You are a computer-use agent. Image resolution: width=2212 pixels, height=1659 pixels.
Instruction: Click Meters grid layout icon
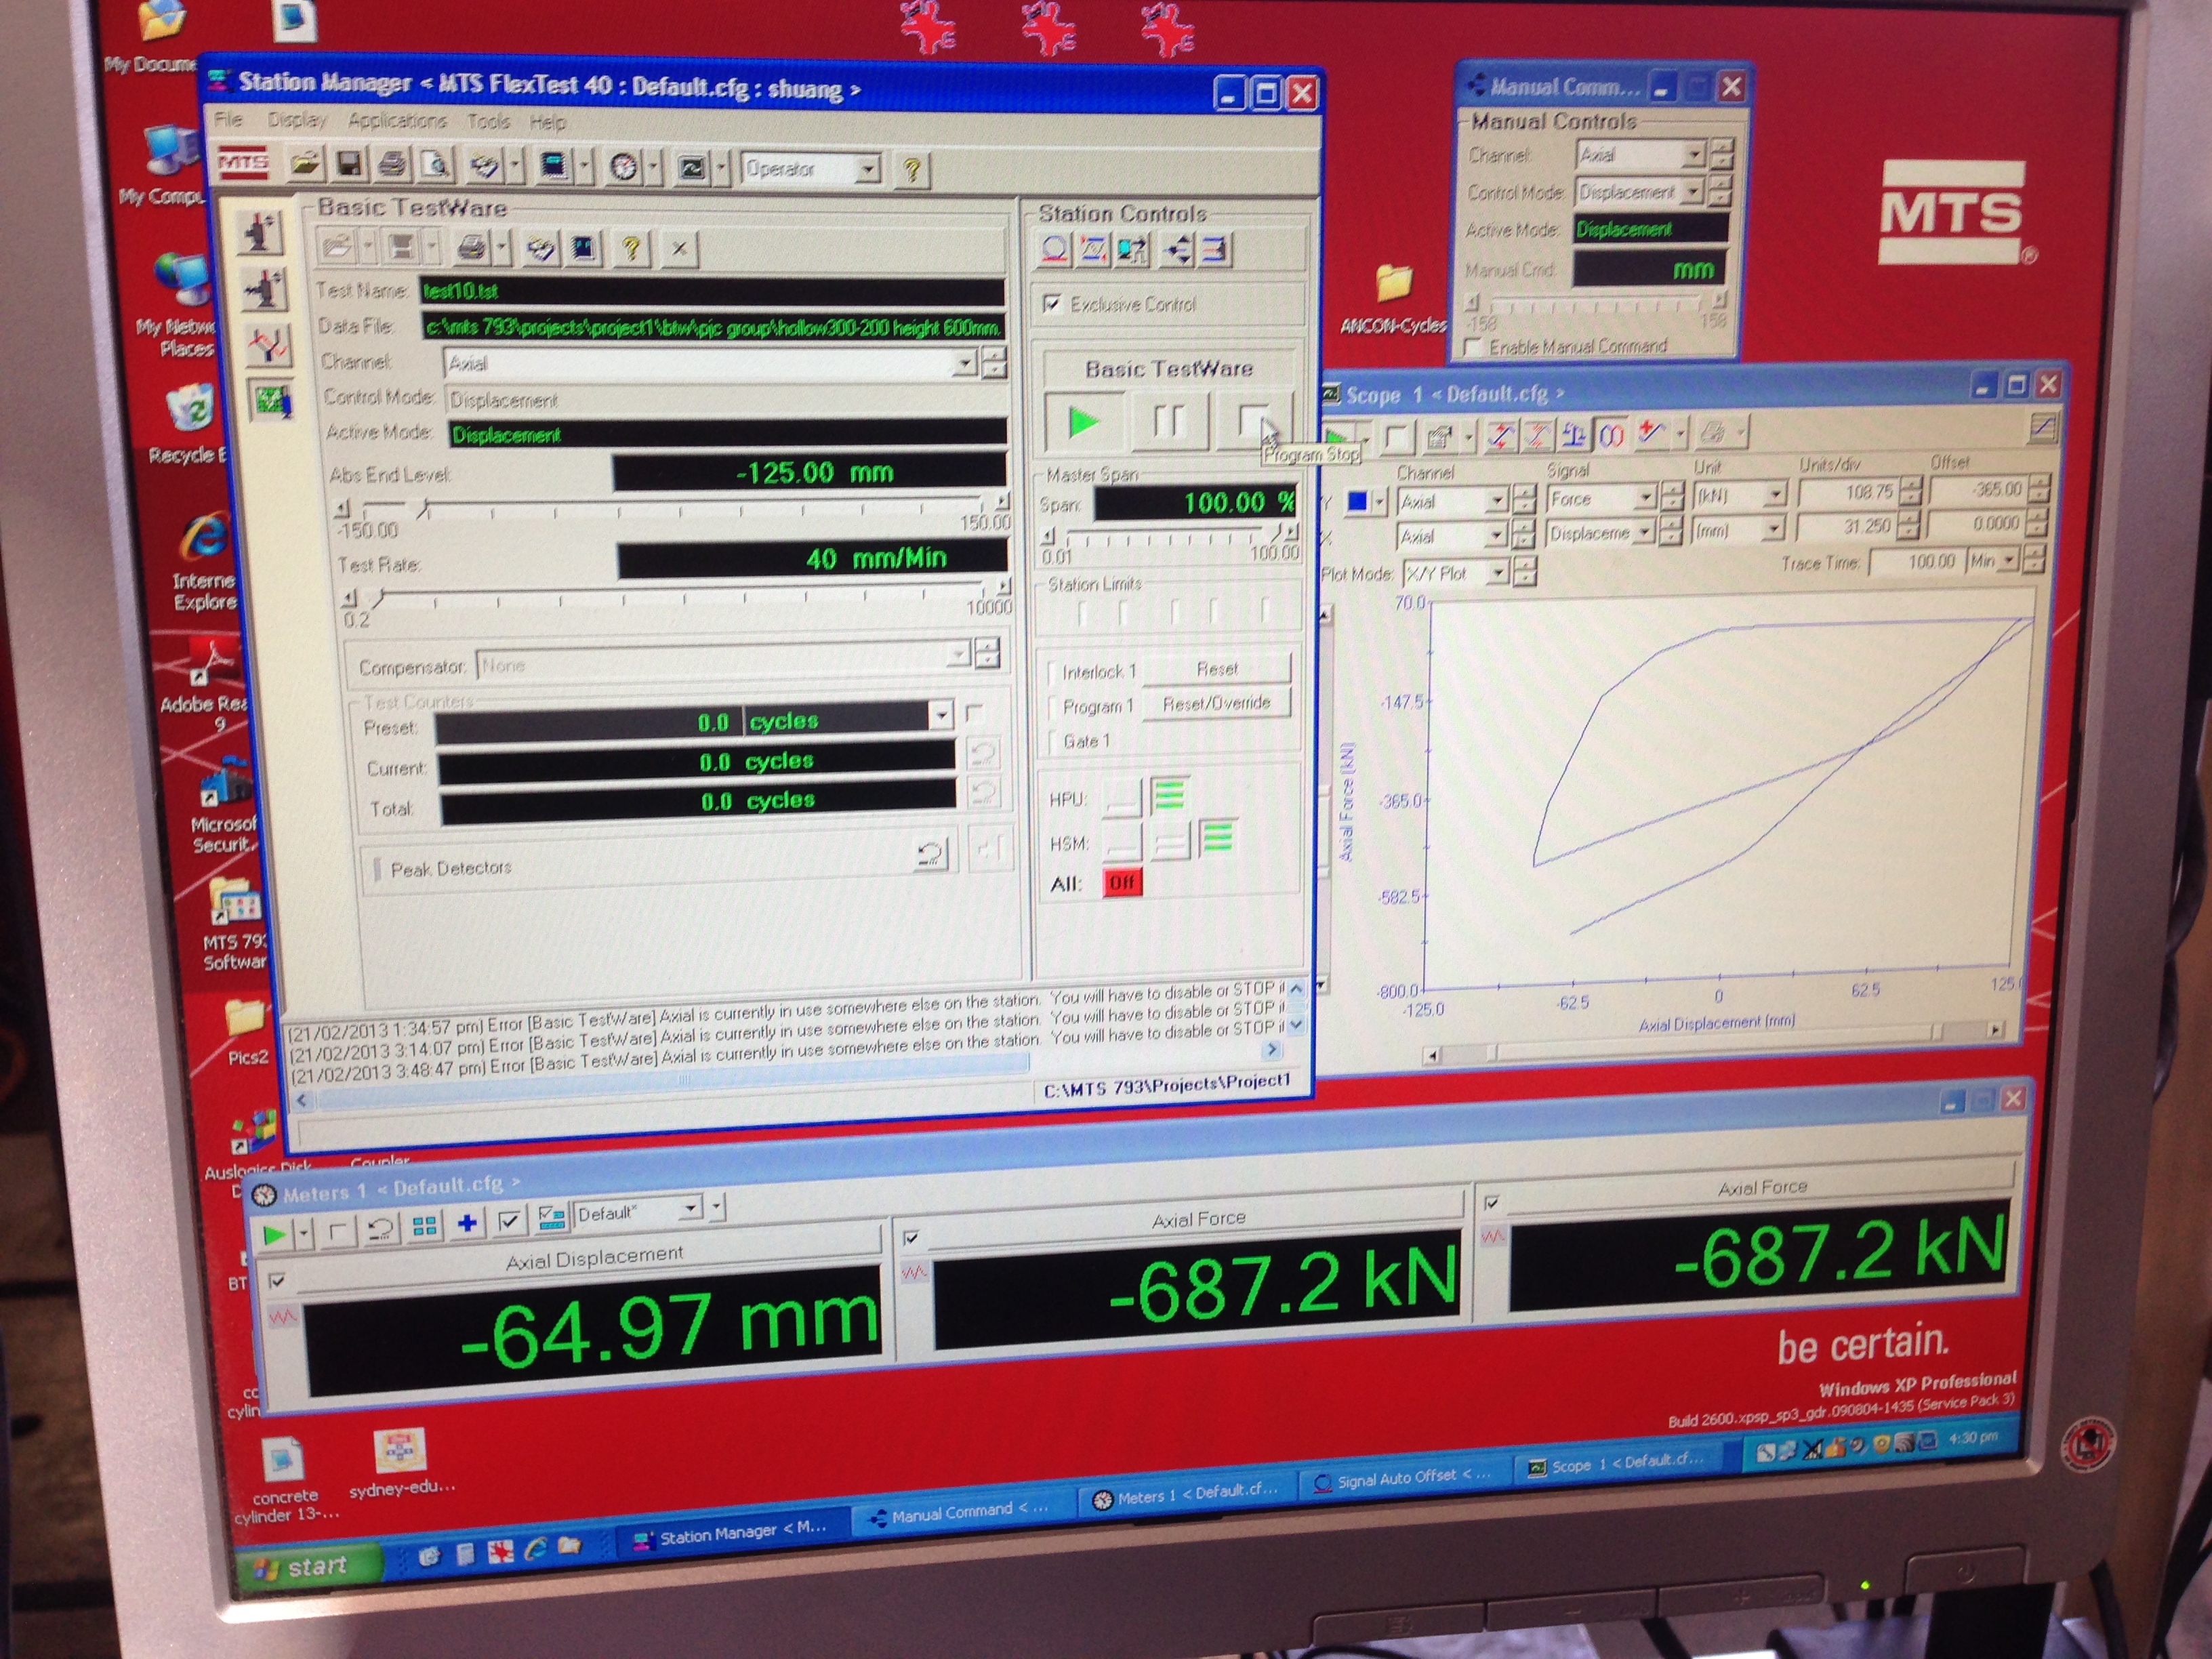tap(424, 1226)
